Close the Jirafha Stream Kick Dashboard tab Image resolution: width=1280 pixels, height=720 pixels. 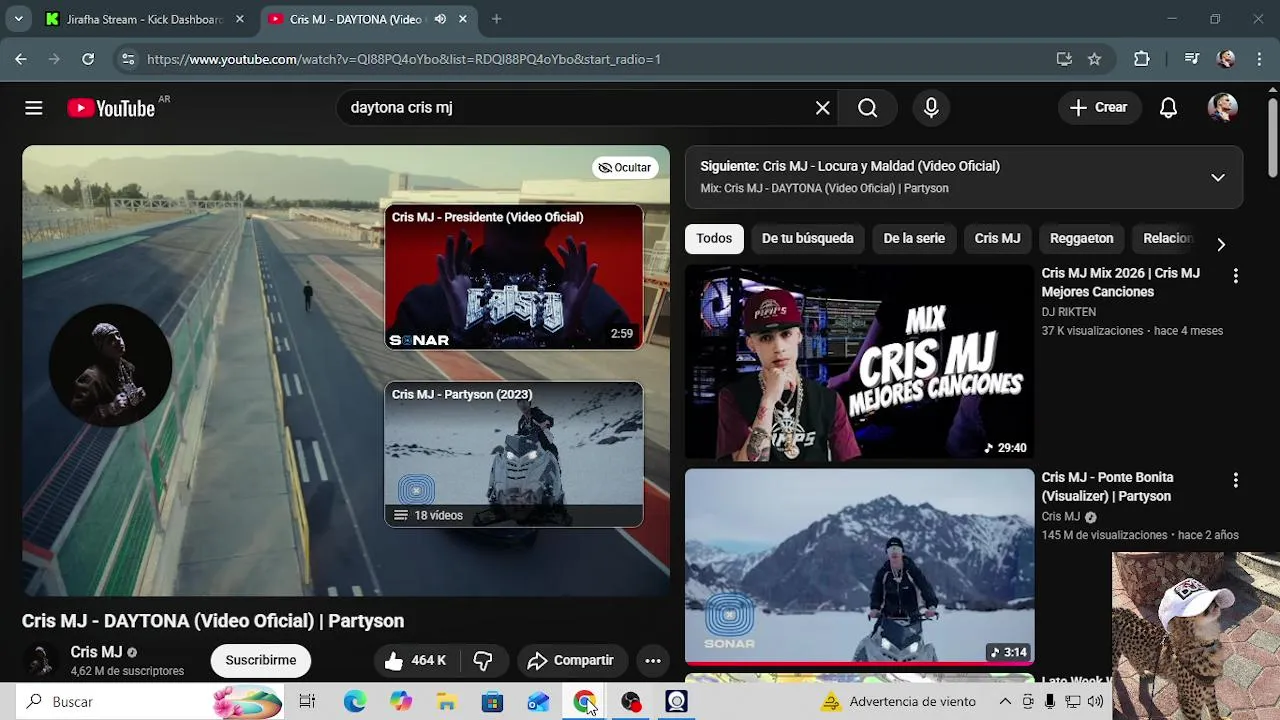[x=240, y=19]
